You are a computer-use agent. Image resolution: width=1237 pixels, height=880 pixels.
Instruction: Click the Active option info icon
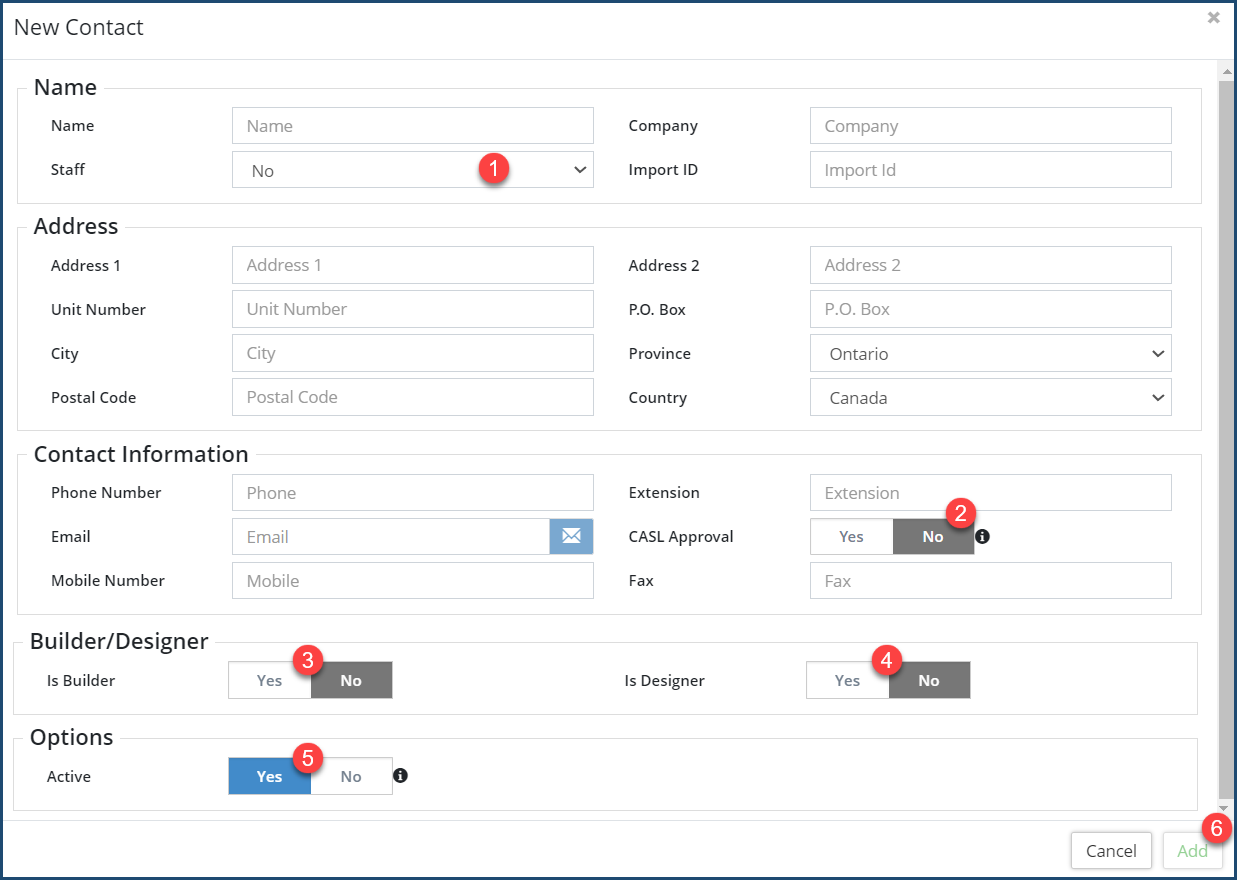400,775
